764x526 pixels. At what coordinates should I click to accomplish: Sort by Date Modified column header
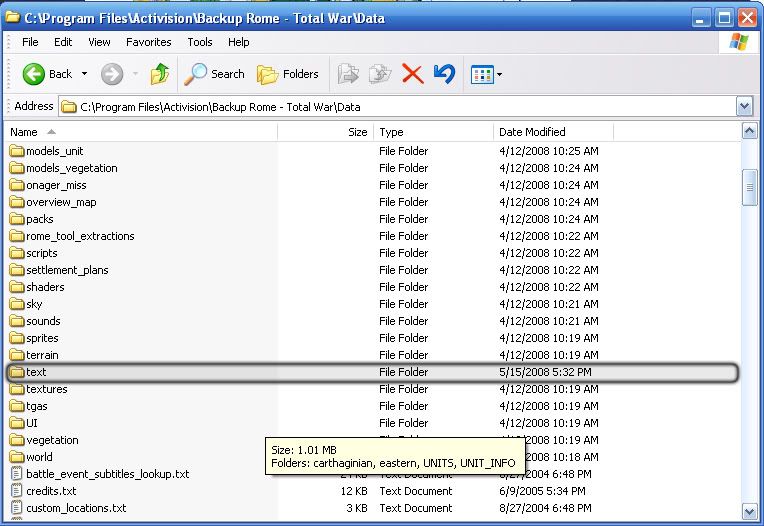click(x=554, y=132)
